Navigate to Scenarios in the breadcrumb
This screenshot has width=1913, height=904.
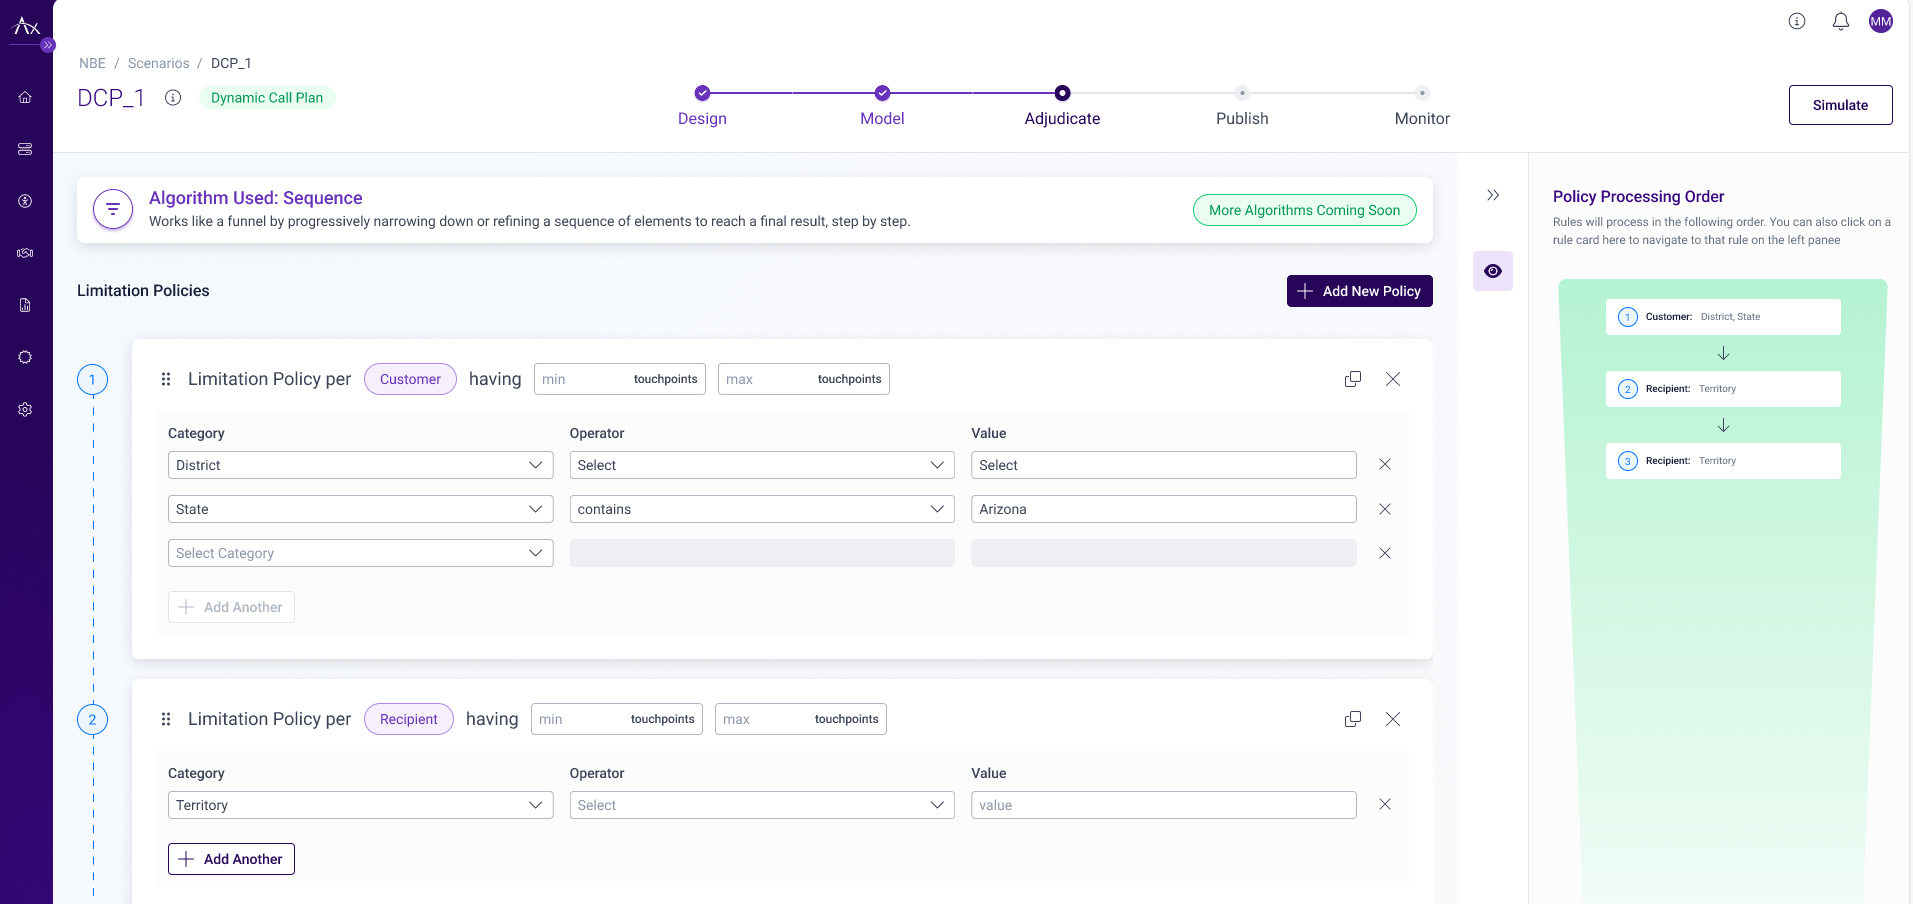pos(158,63)
